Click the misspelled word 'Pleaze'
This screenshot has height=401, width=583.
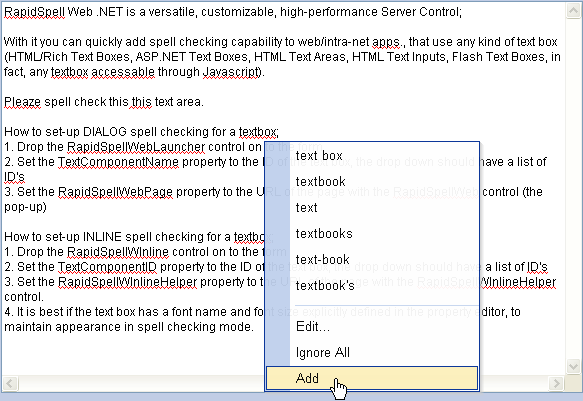pyautogui.click(x=22, y=102)
